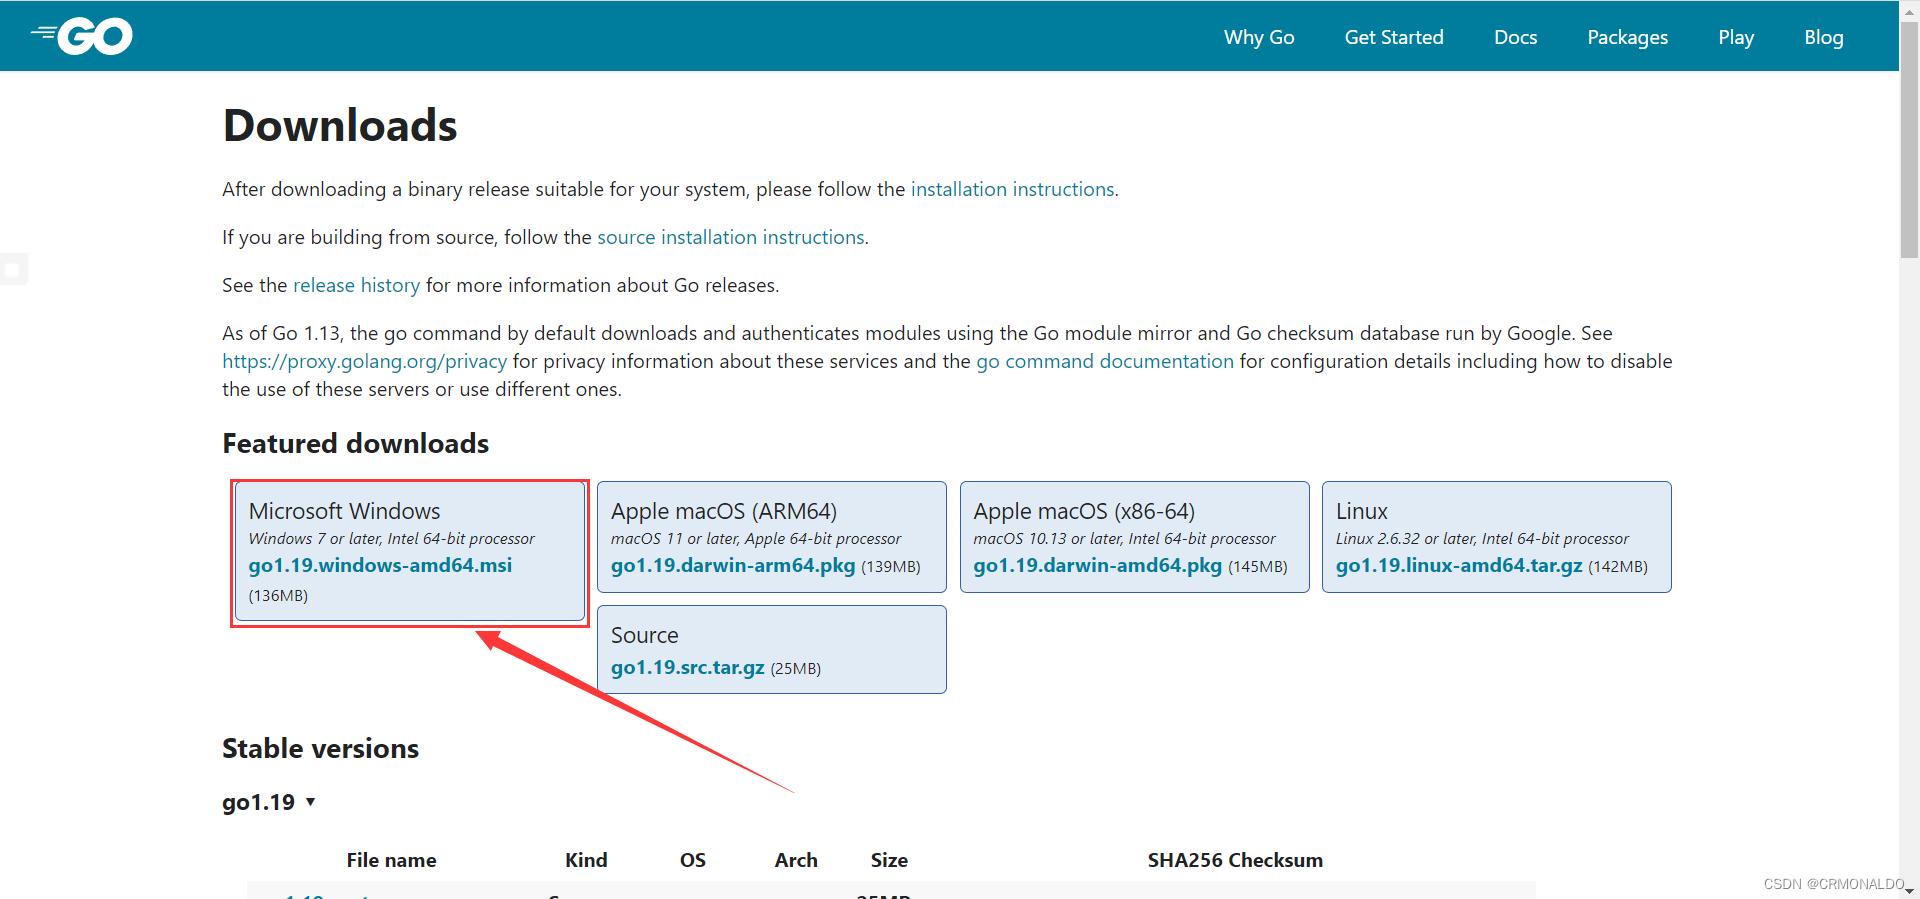
Task: Click the File name column header
Action: [x=391, y=860]
